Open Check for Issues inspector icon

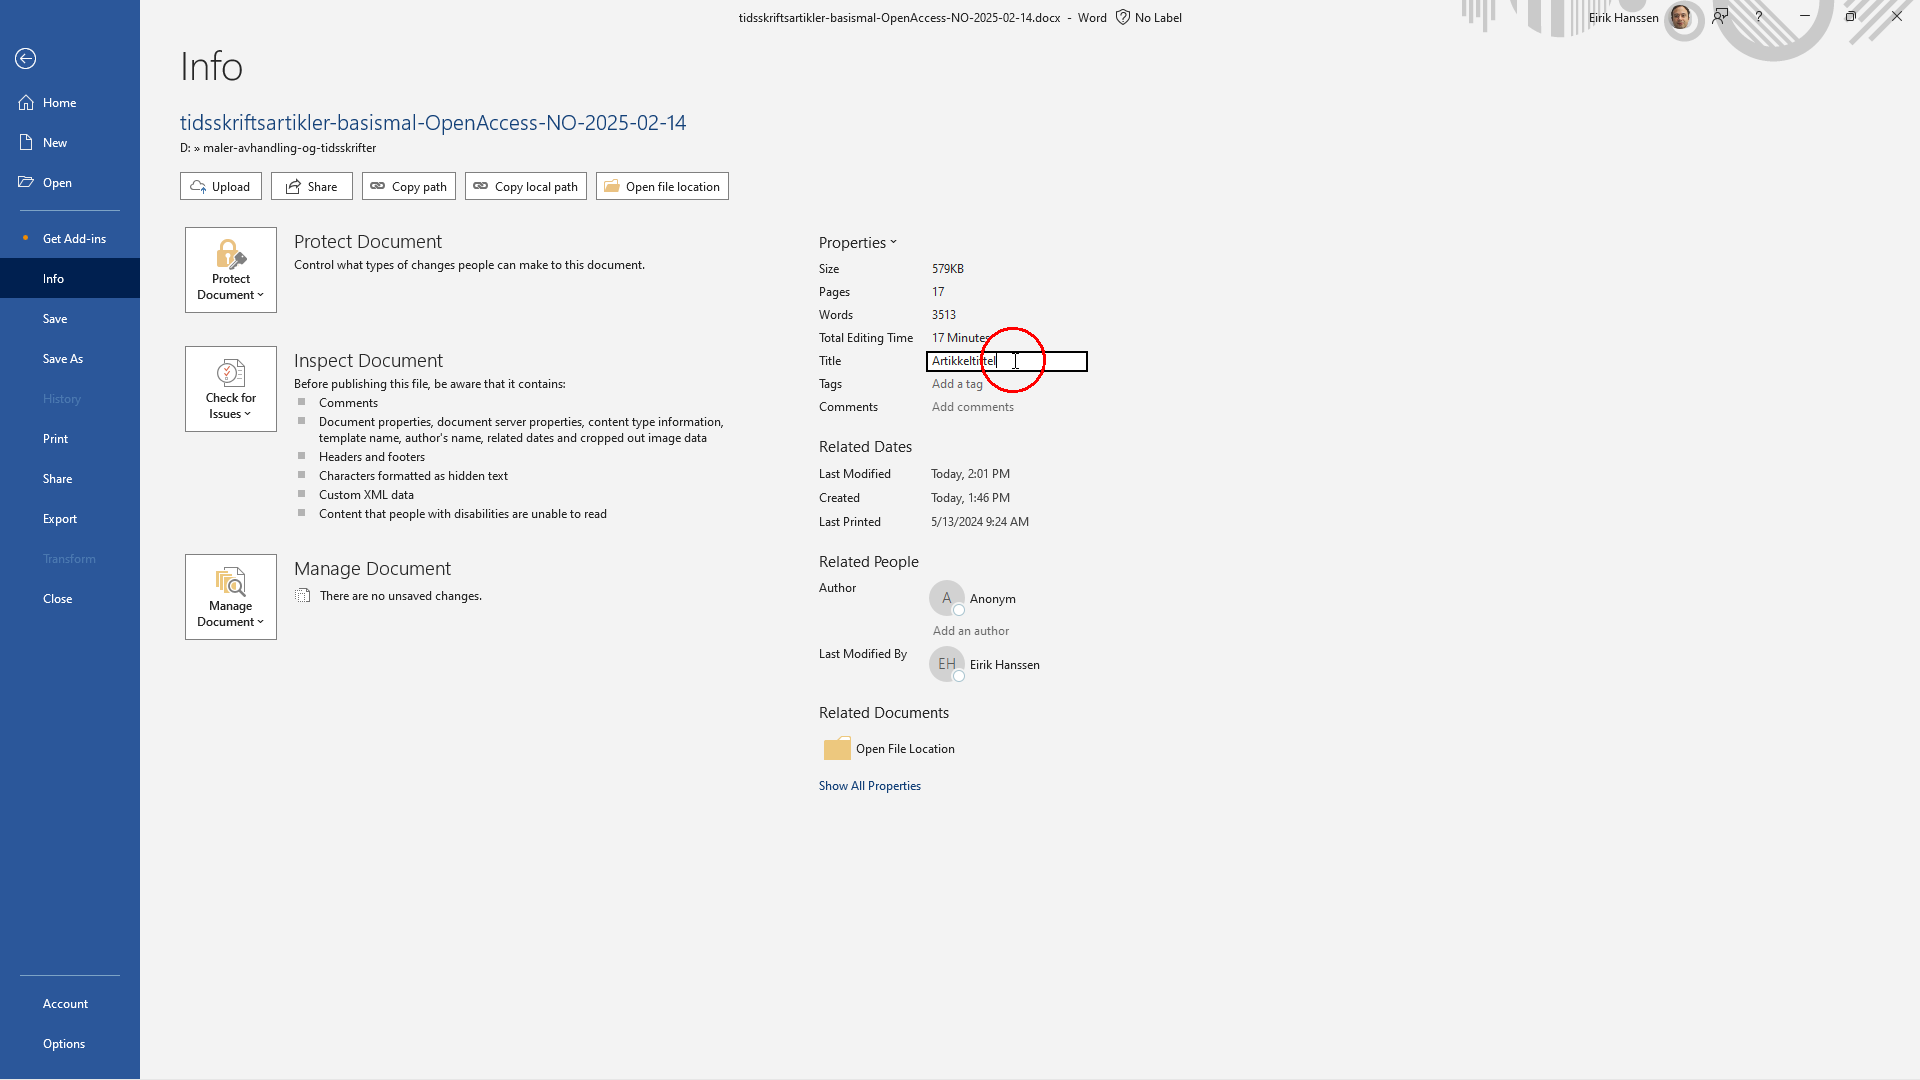[230, 373]
